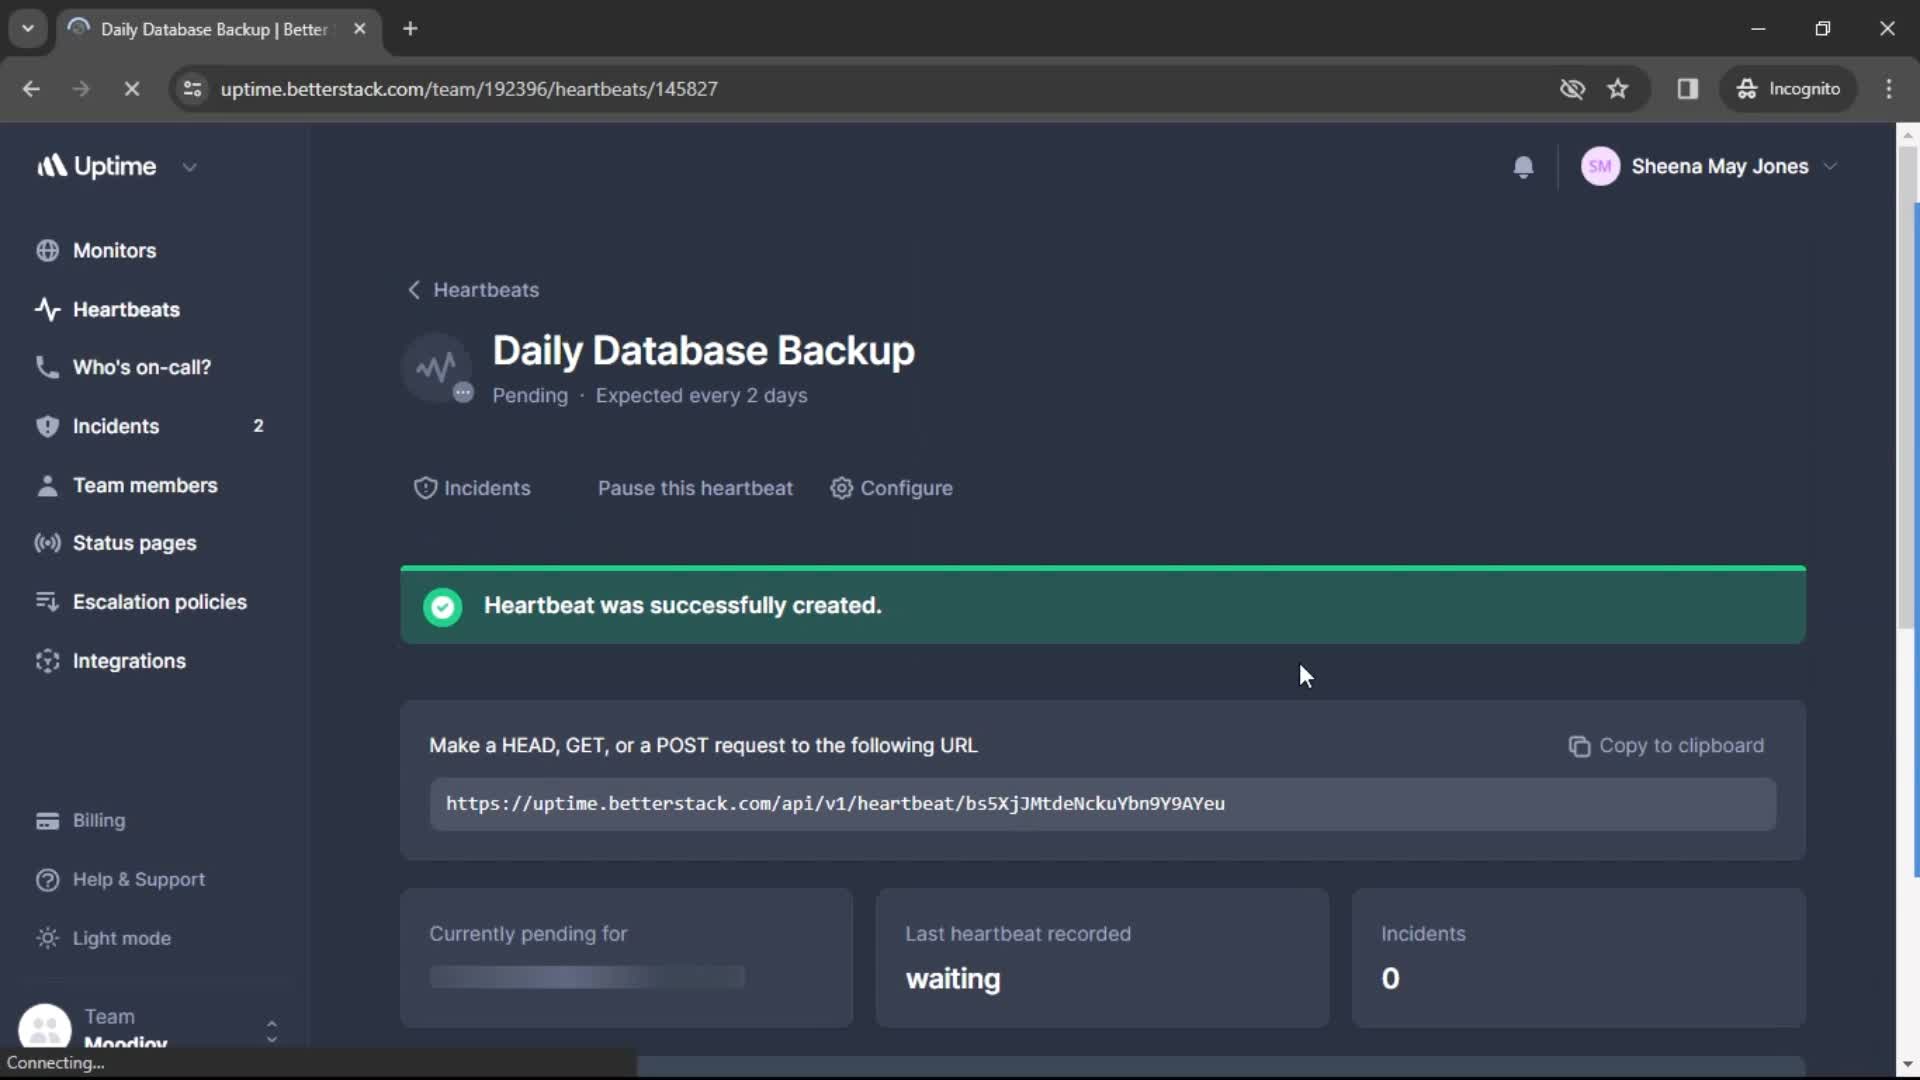Click the Status pages broadcast icon
This screenshot has width=1920, height=1080.
[x=47, y=544]
